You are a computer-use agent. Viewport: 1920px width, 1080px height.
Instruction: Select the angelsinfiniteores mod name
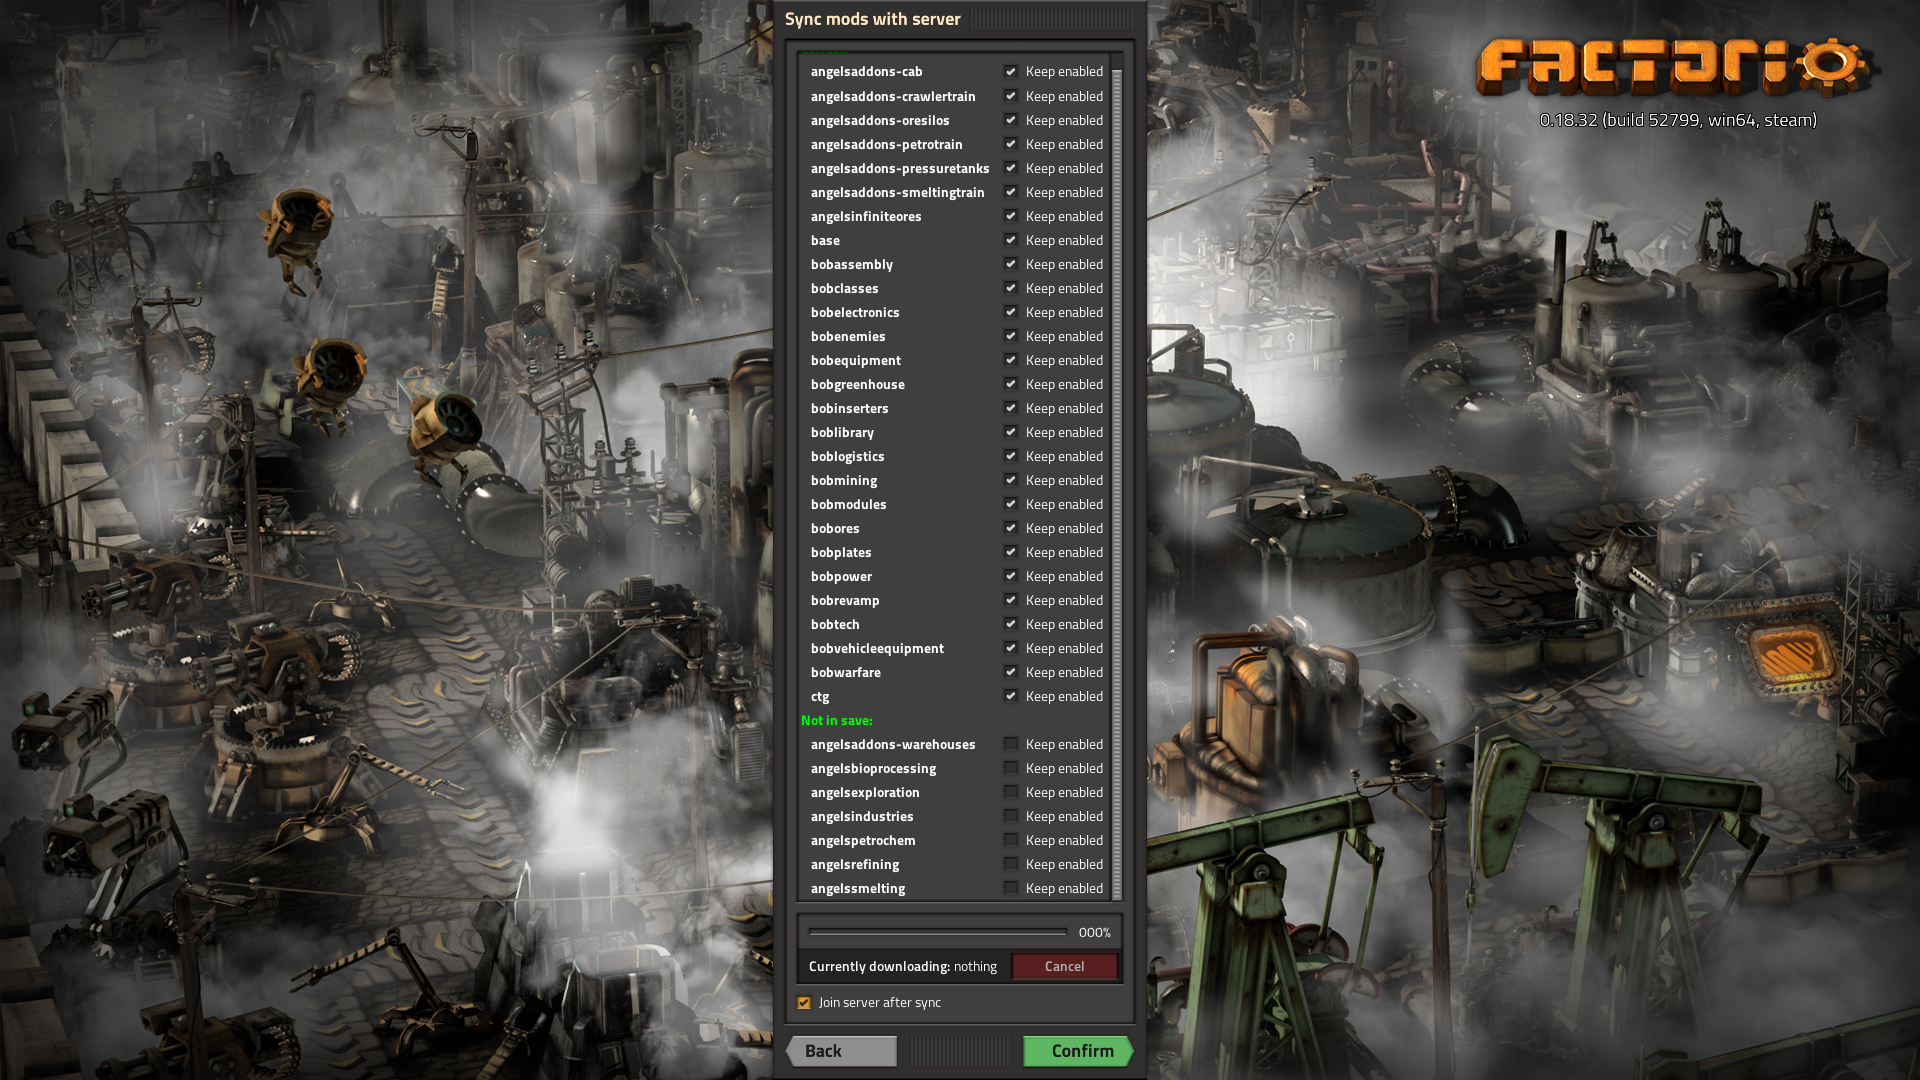866,217
